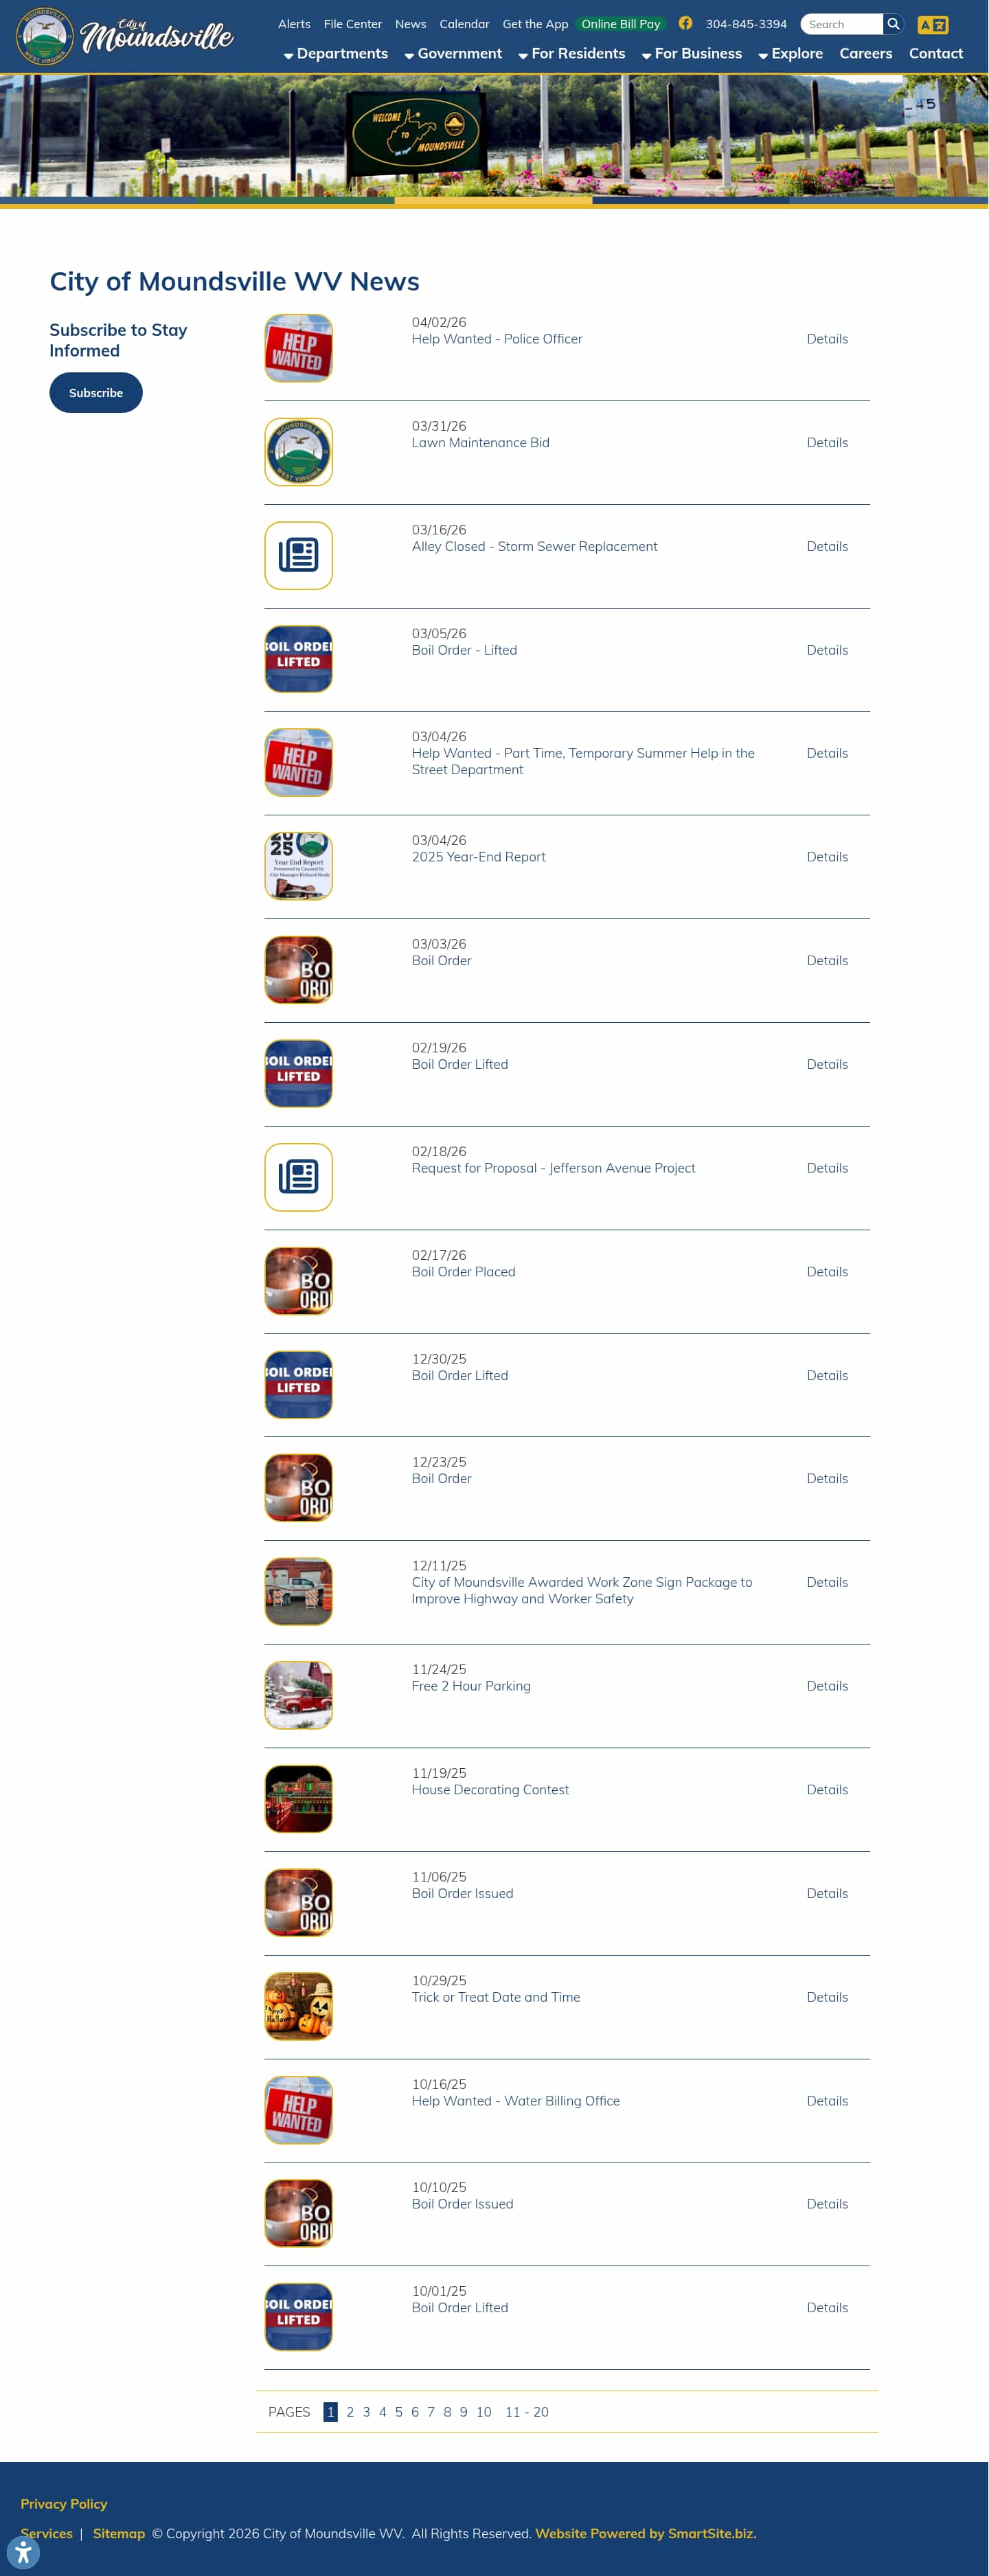Expand the Government dropdown menu
This screenshot has width=989, height=2576.
[453, 54]
